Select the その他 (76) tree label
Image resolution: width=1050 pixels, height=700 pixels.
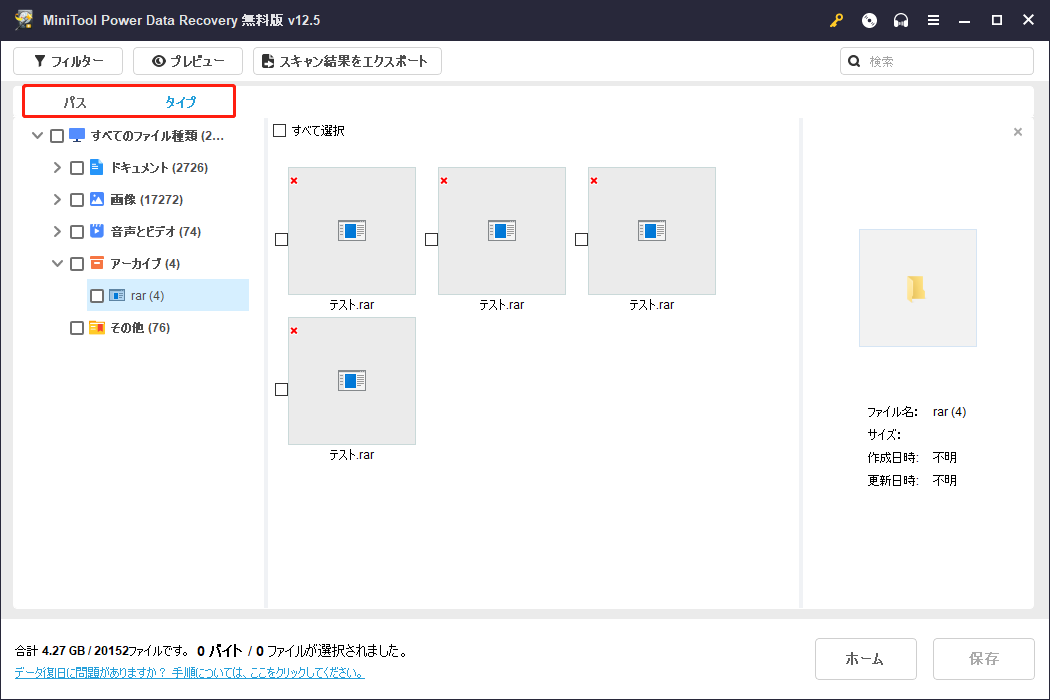coord(140,328)
